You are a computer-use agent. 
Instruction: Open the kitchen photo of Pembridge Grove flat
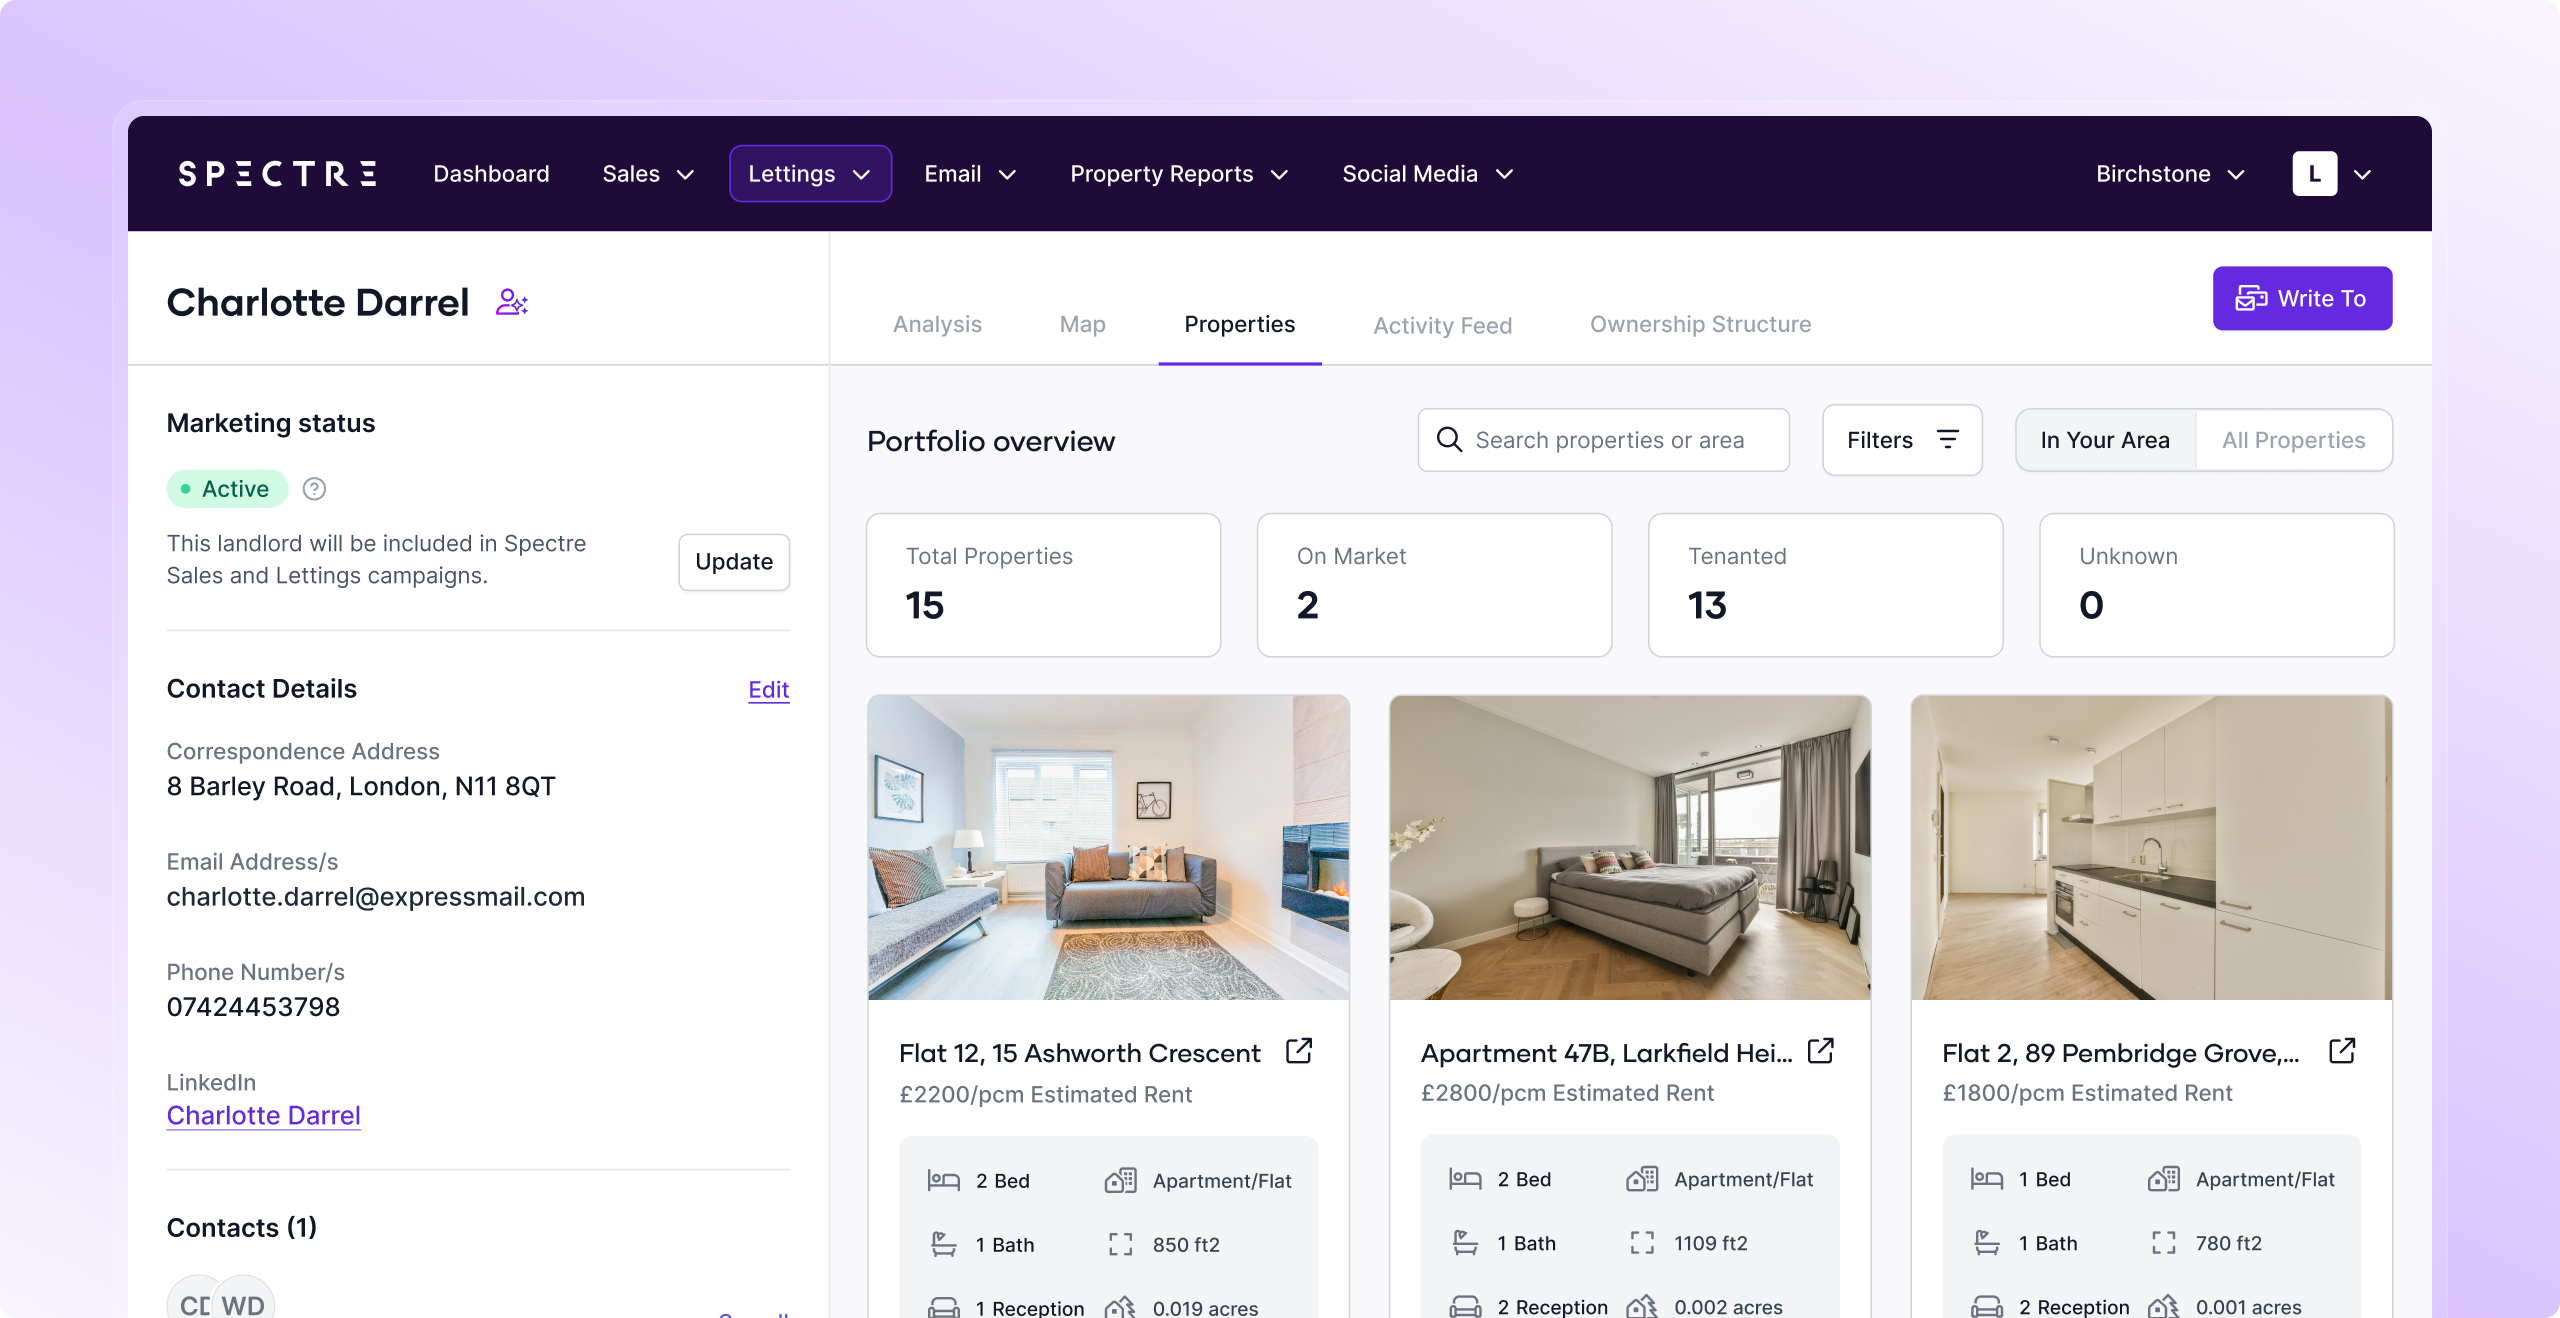tap(2151, 848)
